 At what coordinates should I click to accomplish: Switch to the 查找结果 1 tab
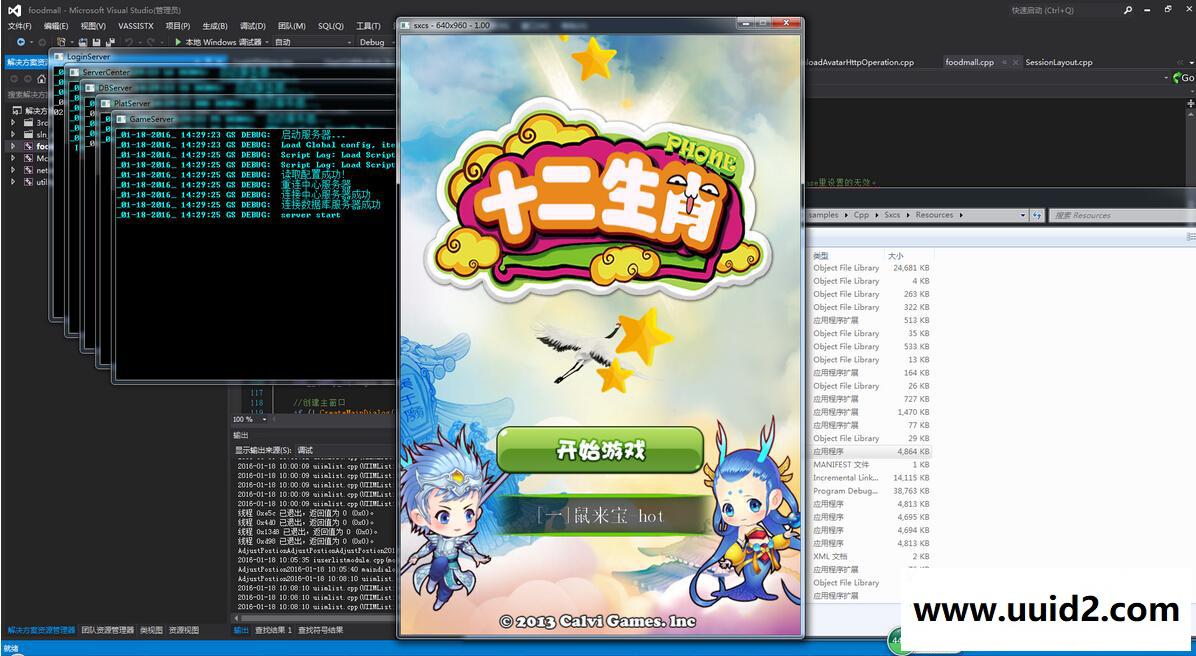(x=273, y=630)
